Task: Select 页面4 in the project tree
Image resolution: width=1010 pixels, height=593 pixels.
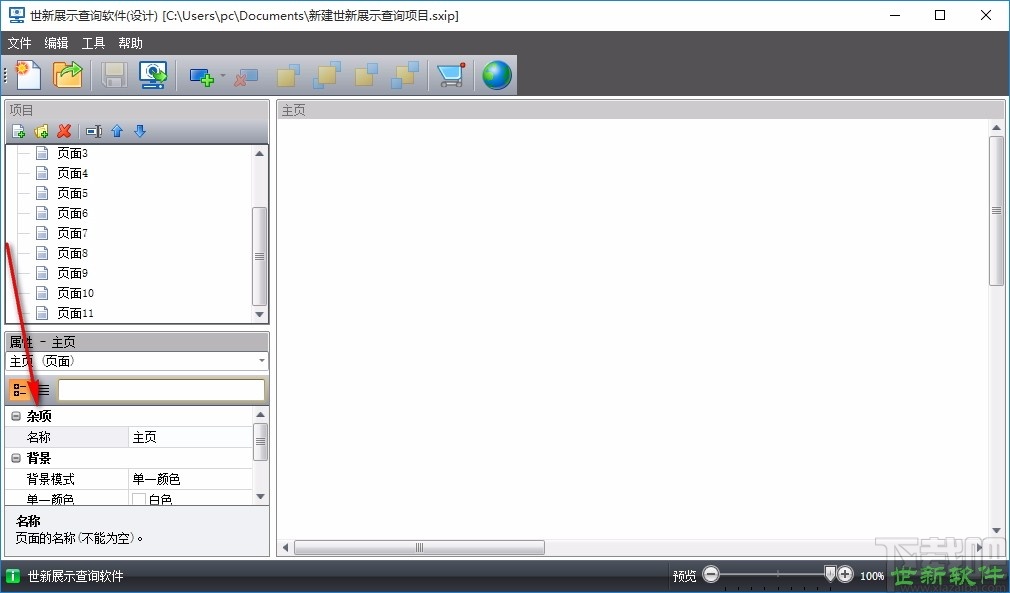Action: pos(72,173)
